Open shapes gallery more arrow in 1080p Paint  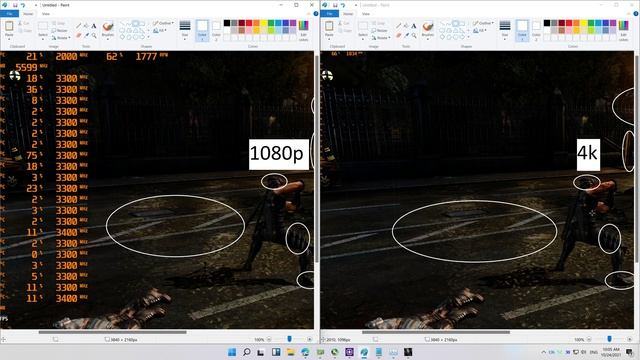[148, 37]
